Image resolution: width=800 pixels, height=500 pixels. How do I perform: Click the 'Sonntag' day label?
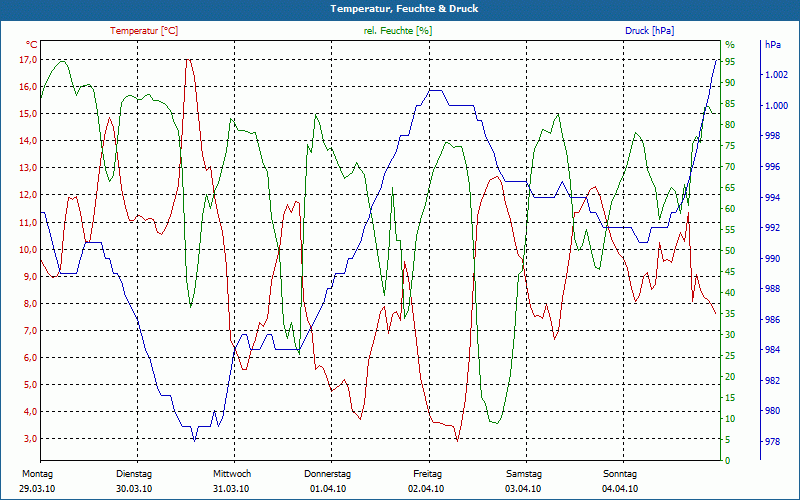click(x=620, y=474)
